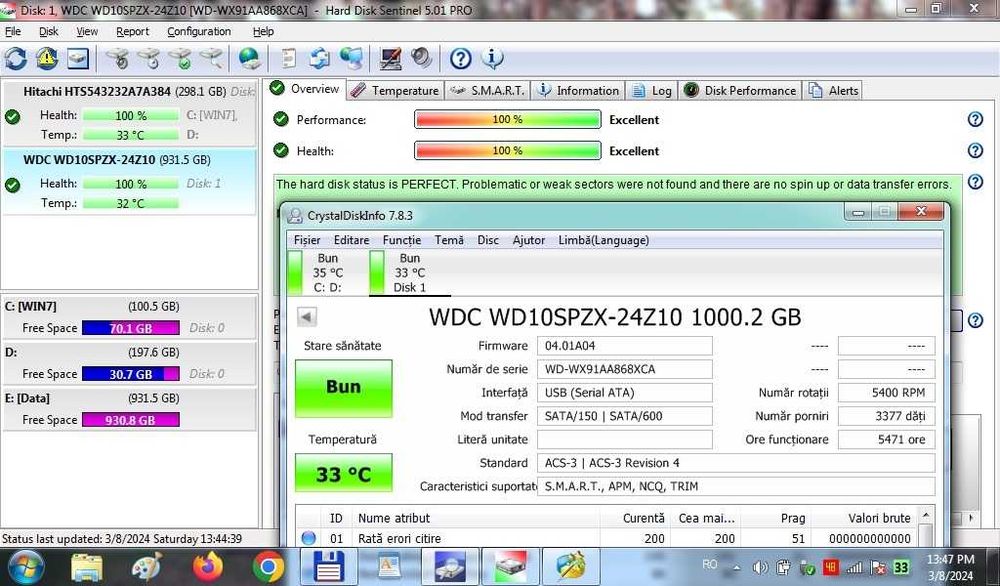1000x586 pixels.
Task: Click the blue info bubble toolbar icon
Action: click(x=492, y=59)
